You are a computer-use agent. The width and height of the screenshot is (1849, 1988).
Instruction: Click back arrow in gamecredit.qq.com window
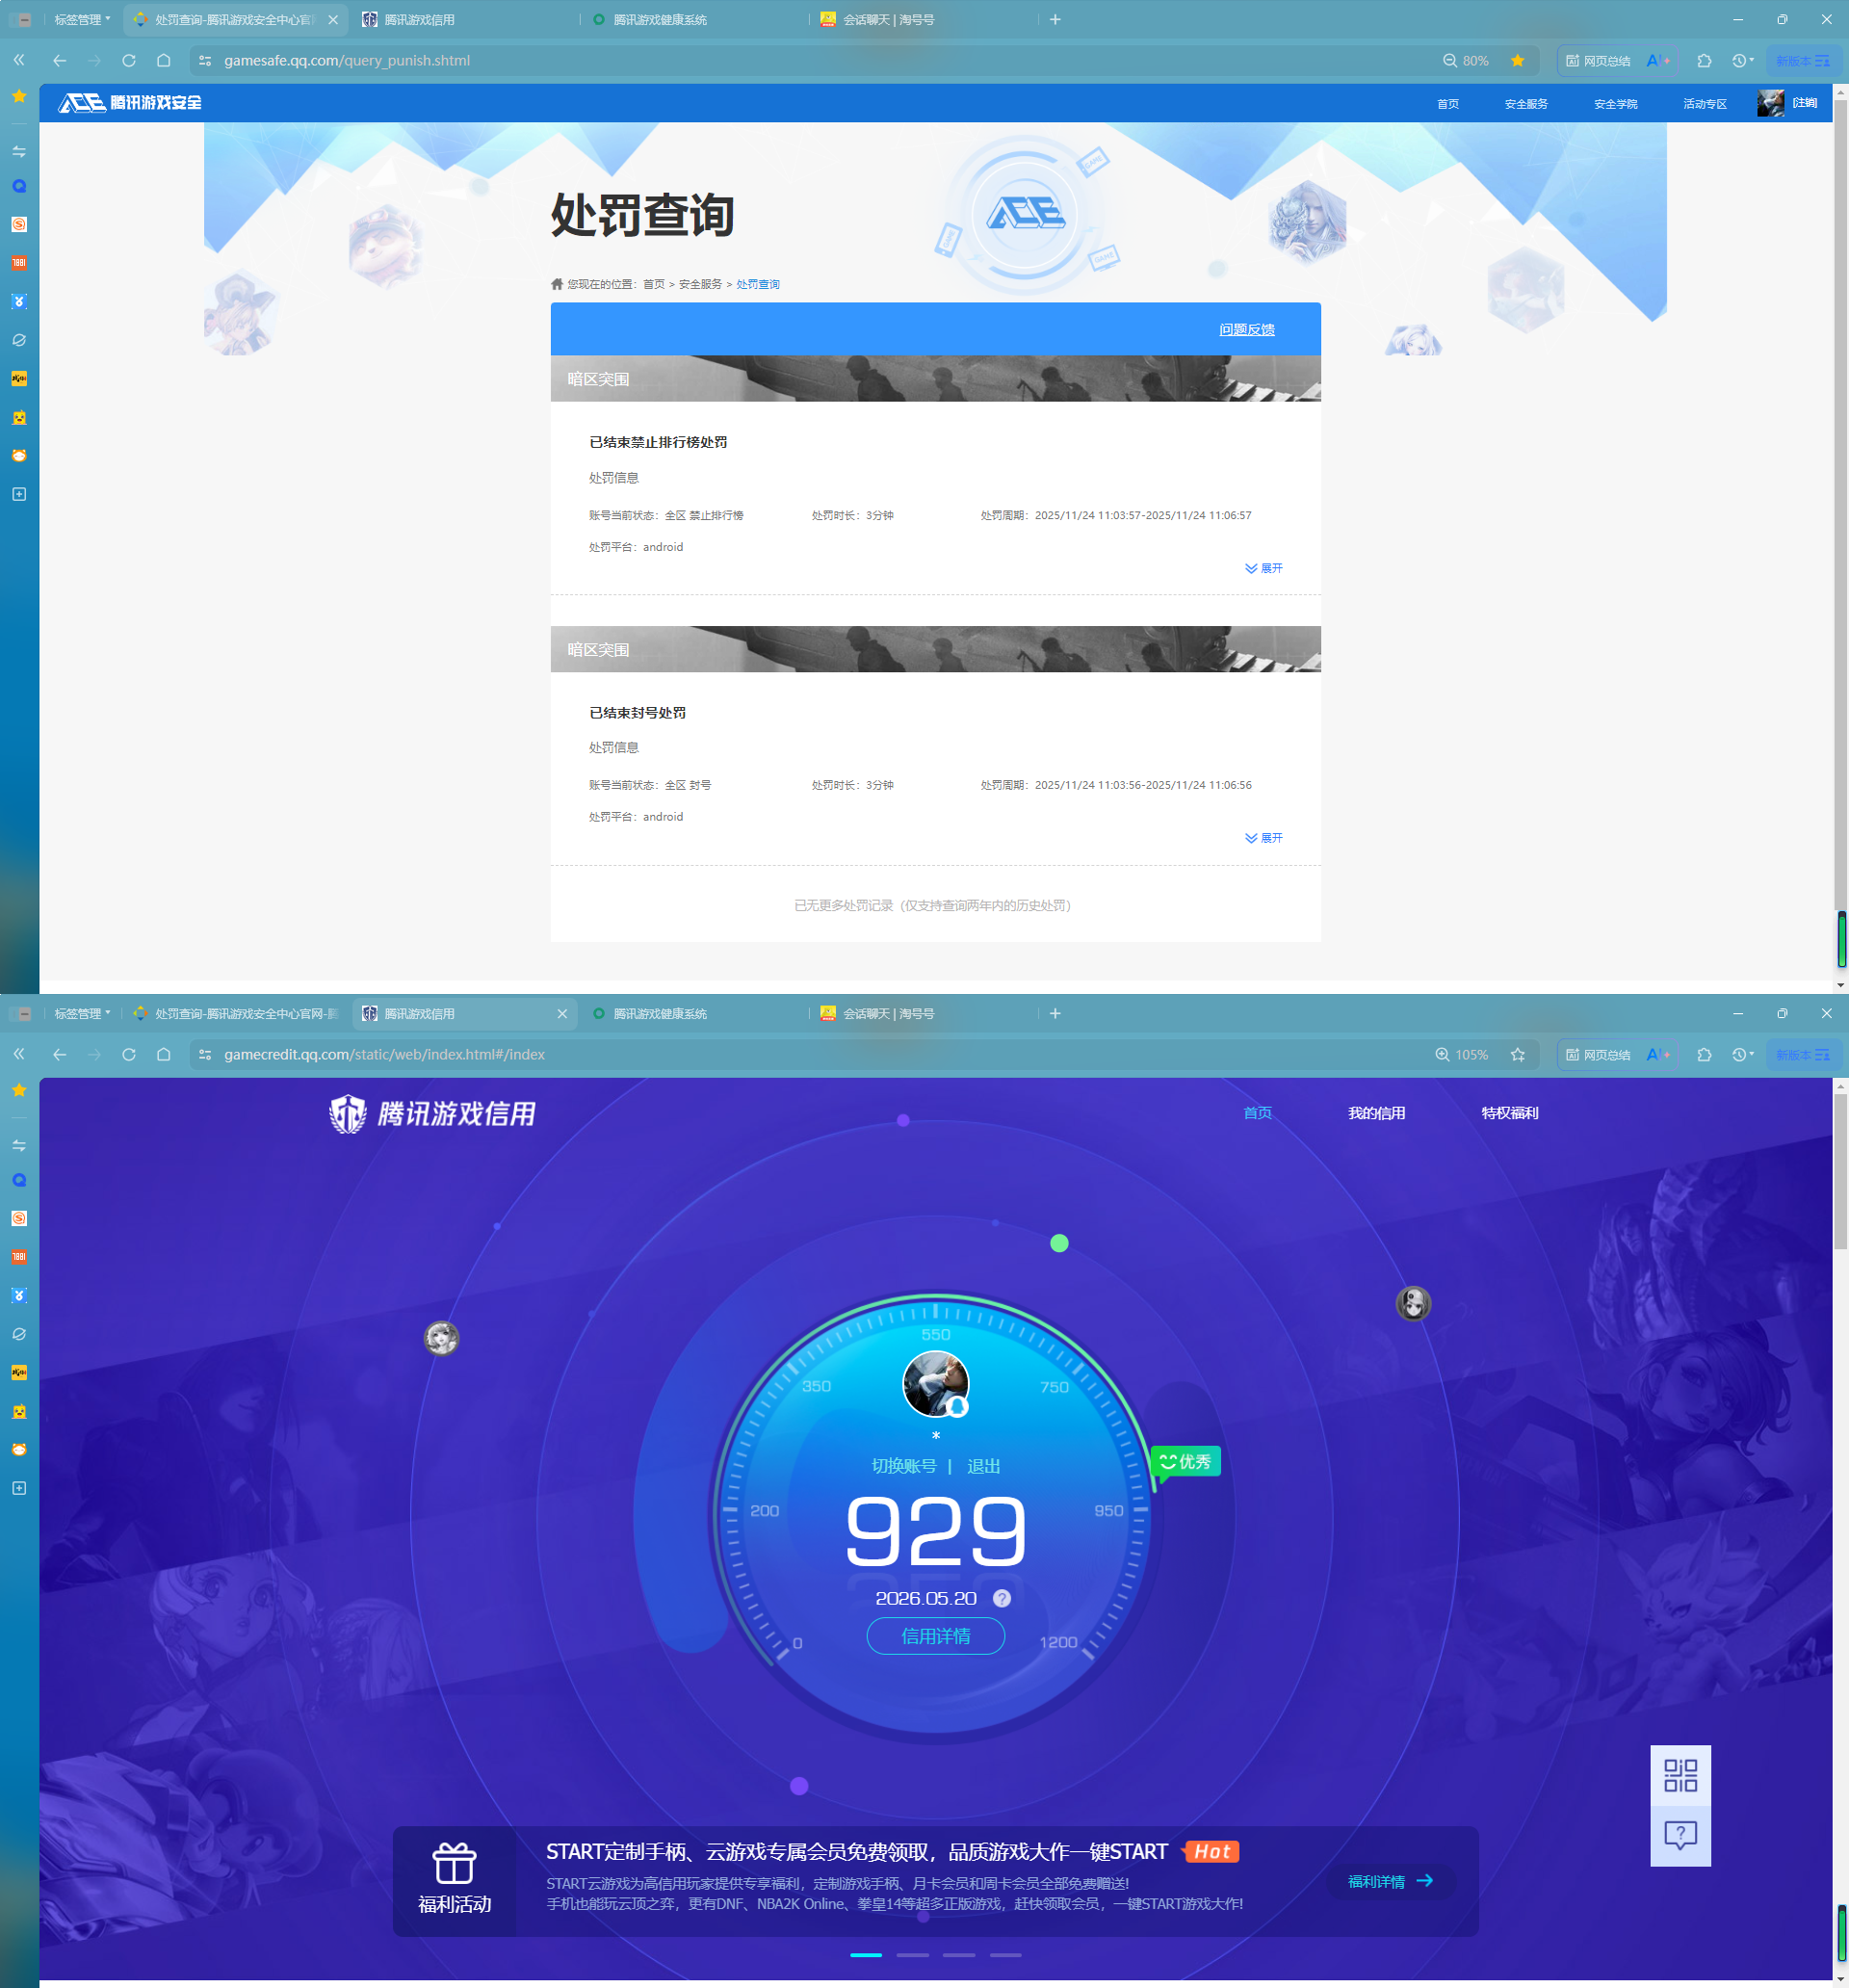[60, 1055]
